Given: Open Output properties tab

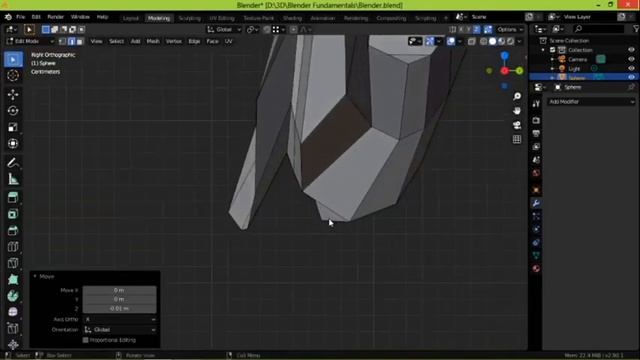Looking at the screenshot, I should coord(536,133).
